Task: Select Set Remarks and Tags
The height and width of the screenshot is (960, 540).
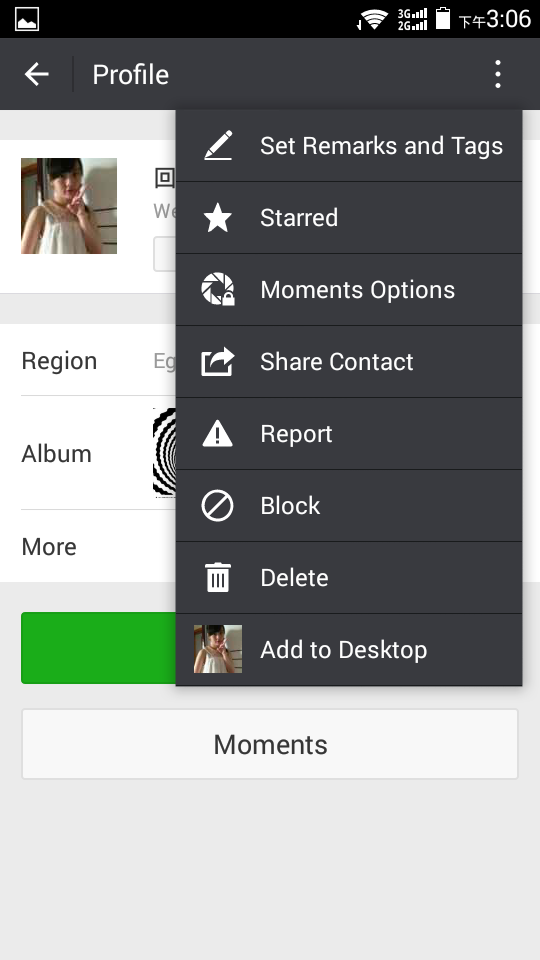Action: pyautogui.click(x=349, y=146)
